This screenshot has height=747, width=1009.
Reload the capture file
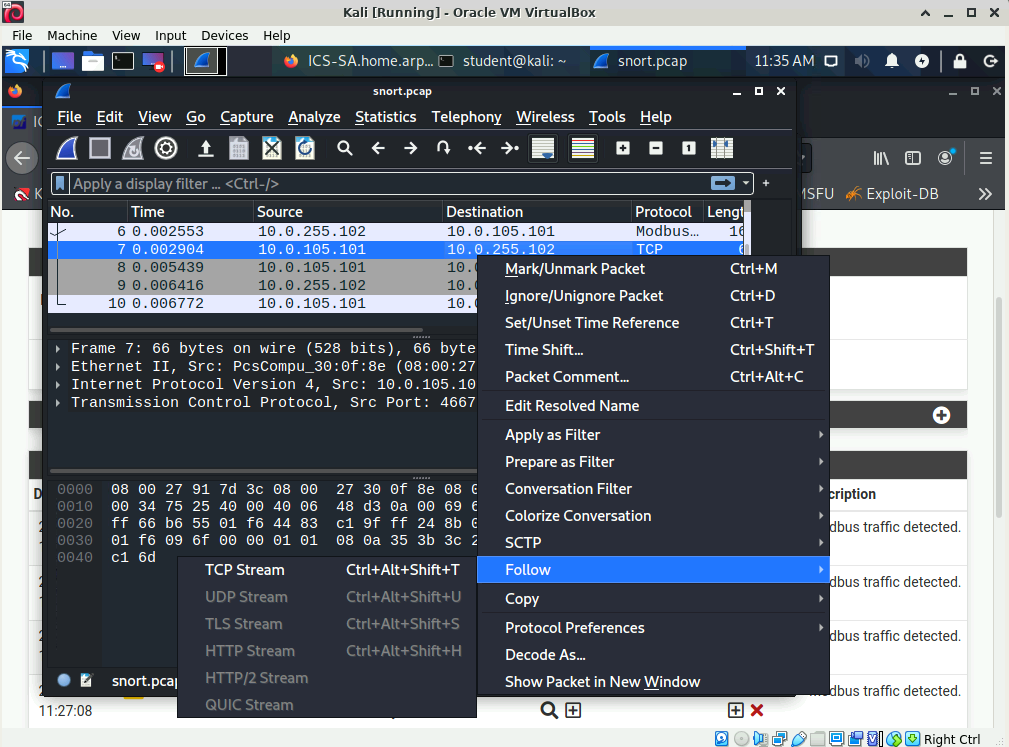pos(304,149)
